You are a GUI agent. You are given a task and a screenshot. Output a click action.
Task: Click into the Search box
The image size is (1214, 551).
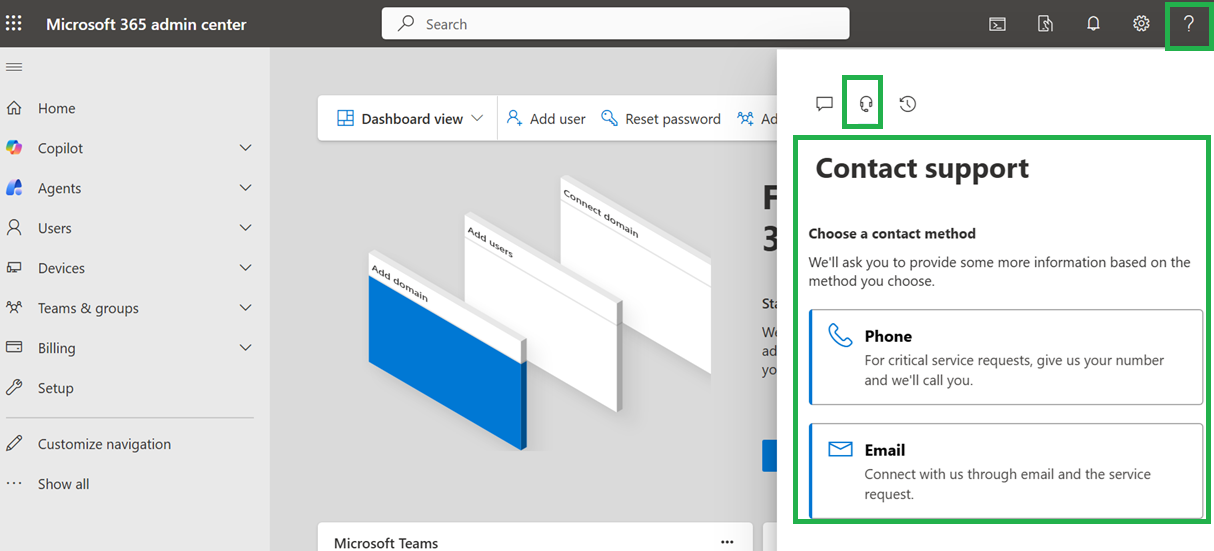[615, 24]
